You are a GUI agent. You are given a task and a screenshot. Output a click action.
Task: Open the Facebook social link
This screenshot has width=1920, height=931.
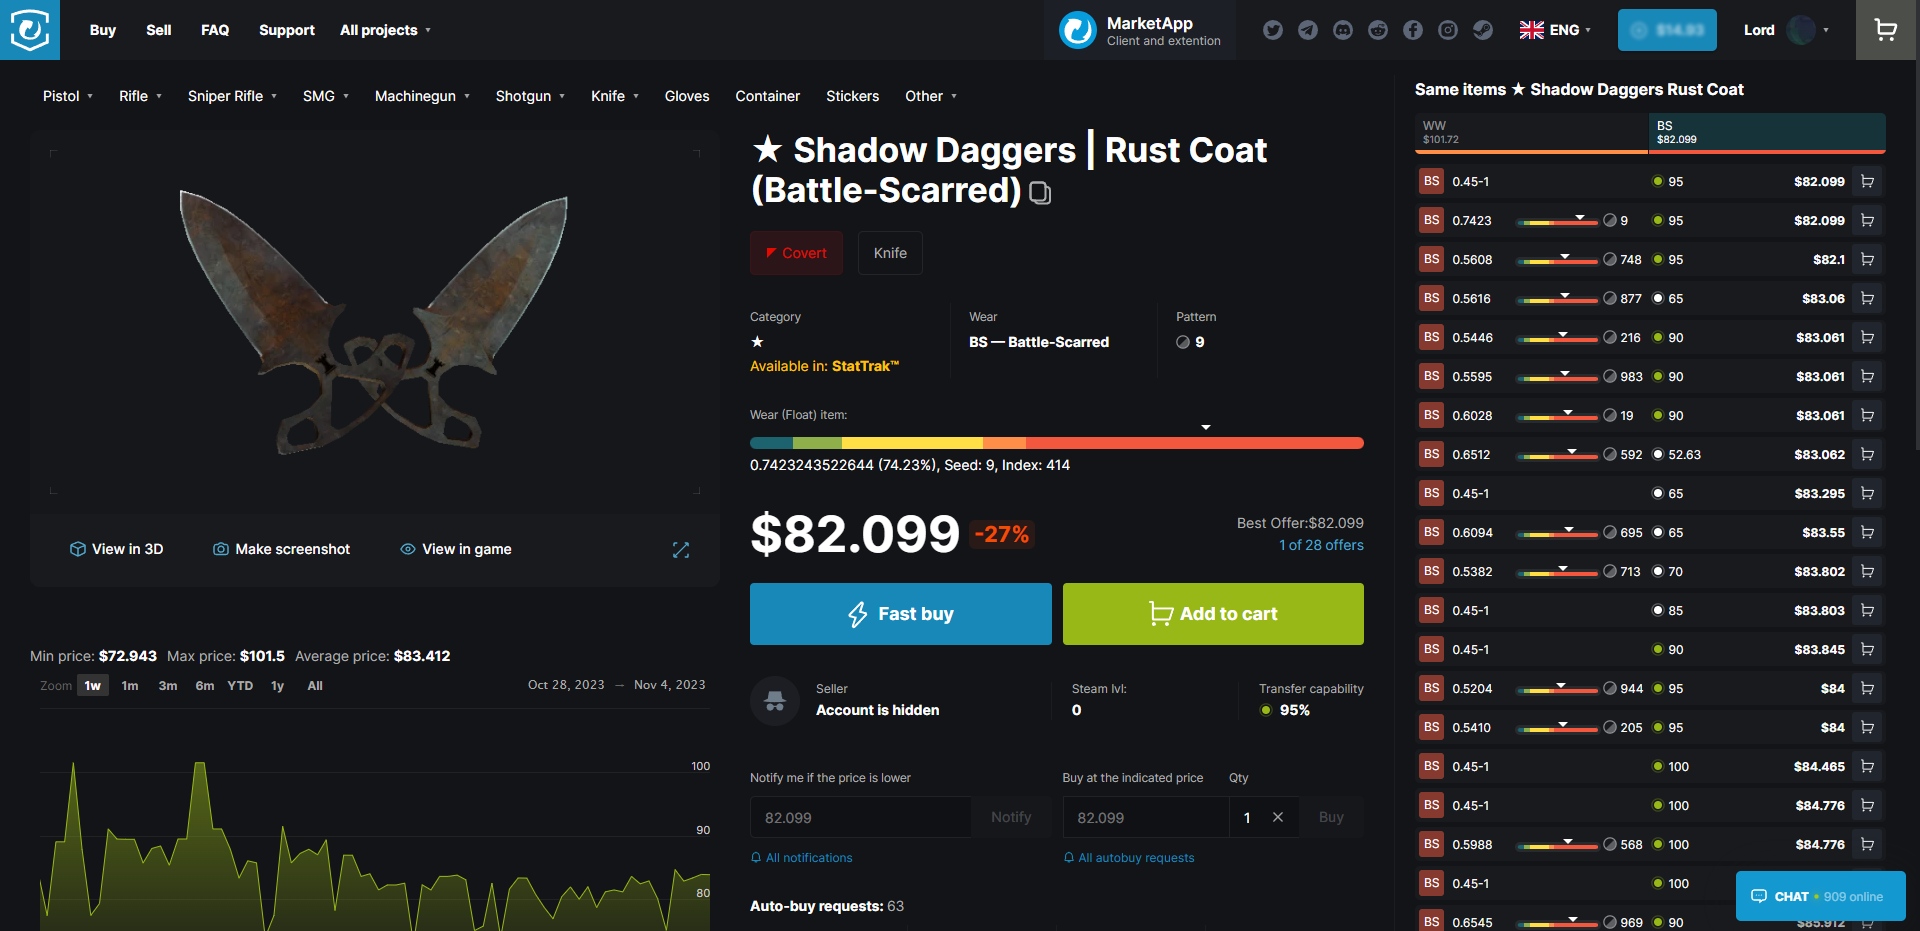point(1413,30)
